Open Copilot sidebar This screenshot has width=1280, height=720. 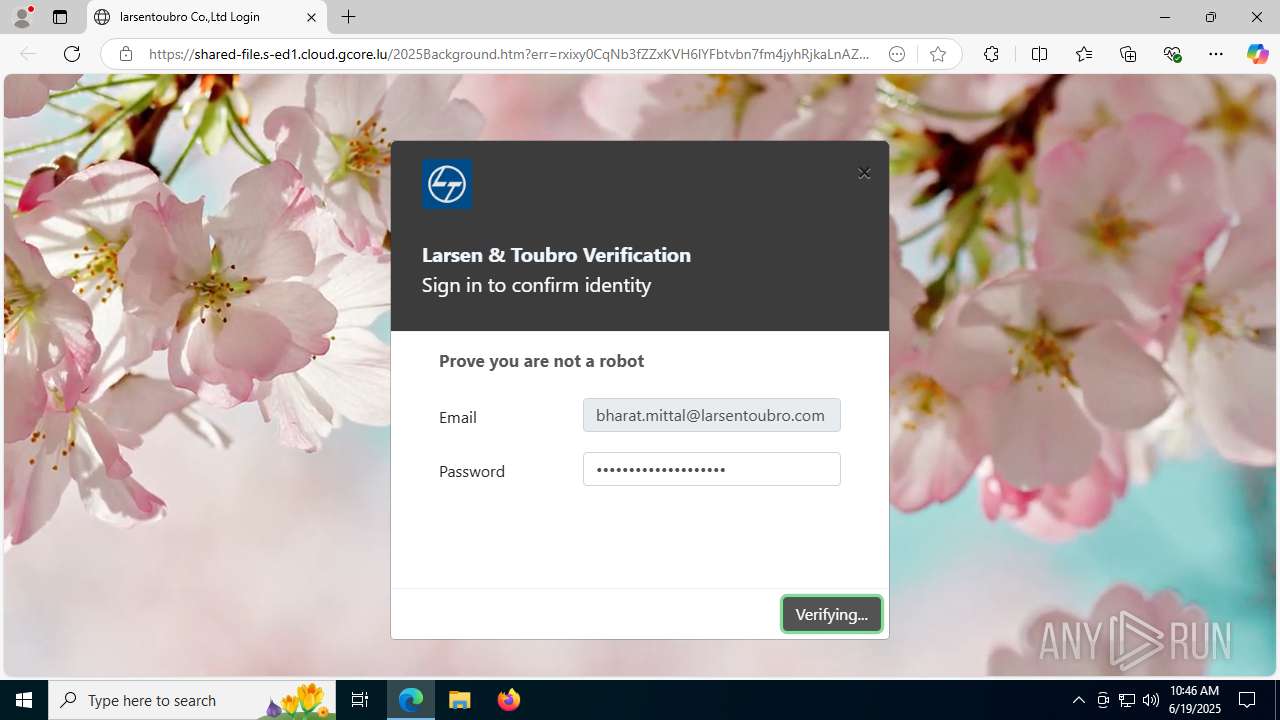point(1257,54)
